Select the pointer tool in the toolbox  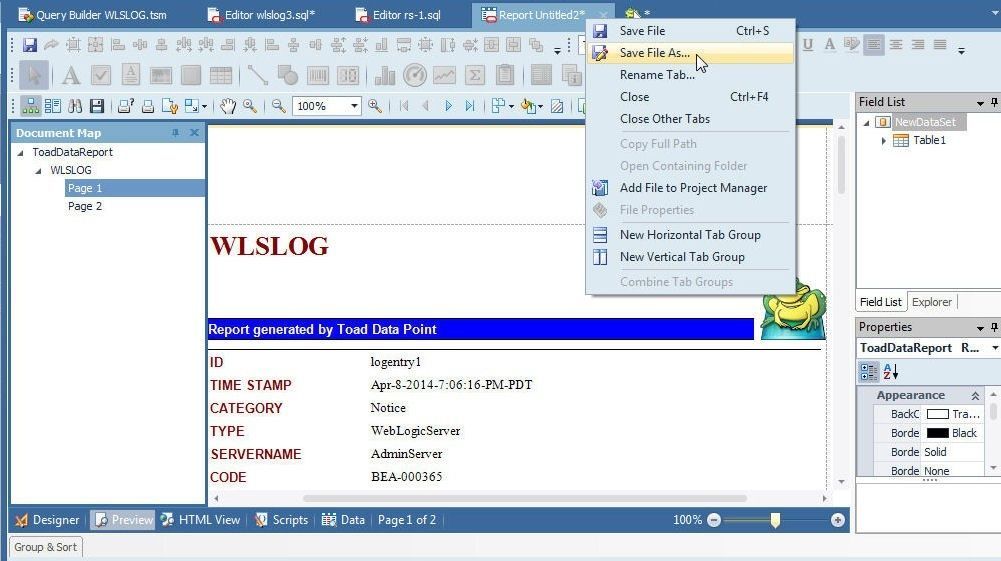[x=33, y=75]
